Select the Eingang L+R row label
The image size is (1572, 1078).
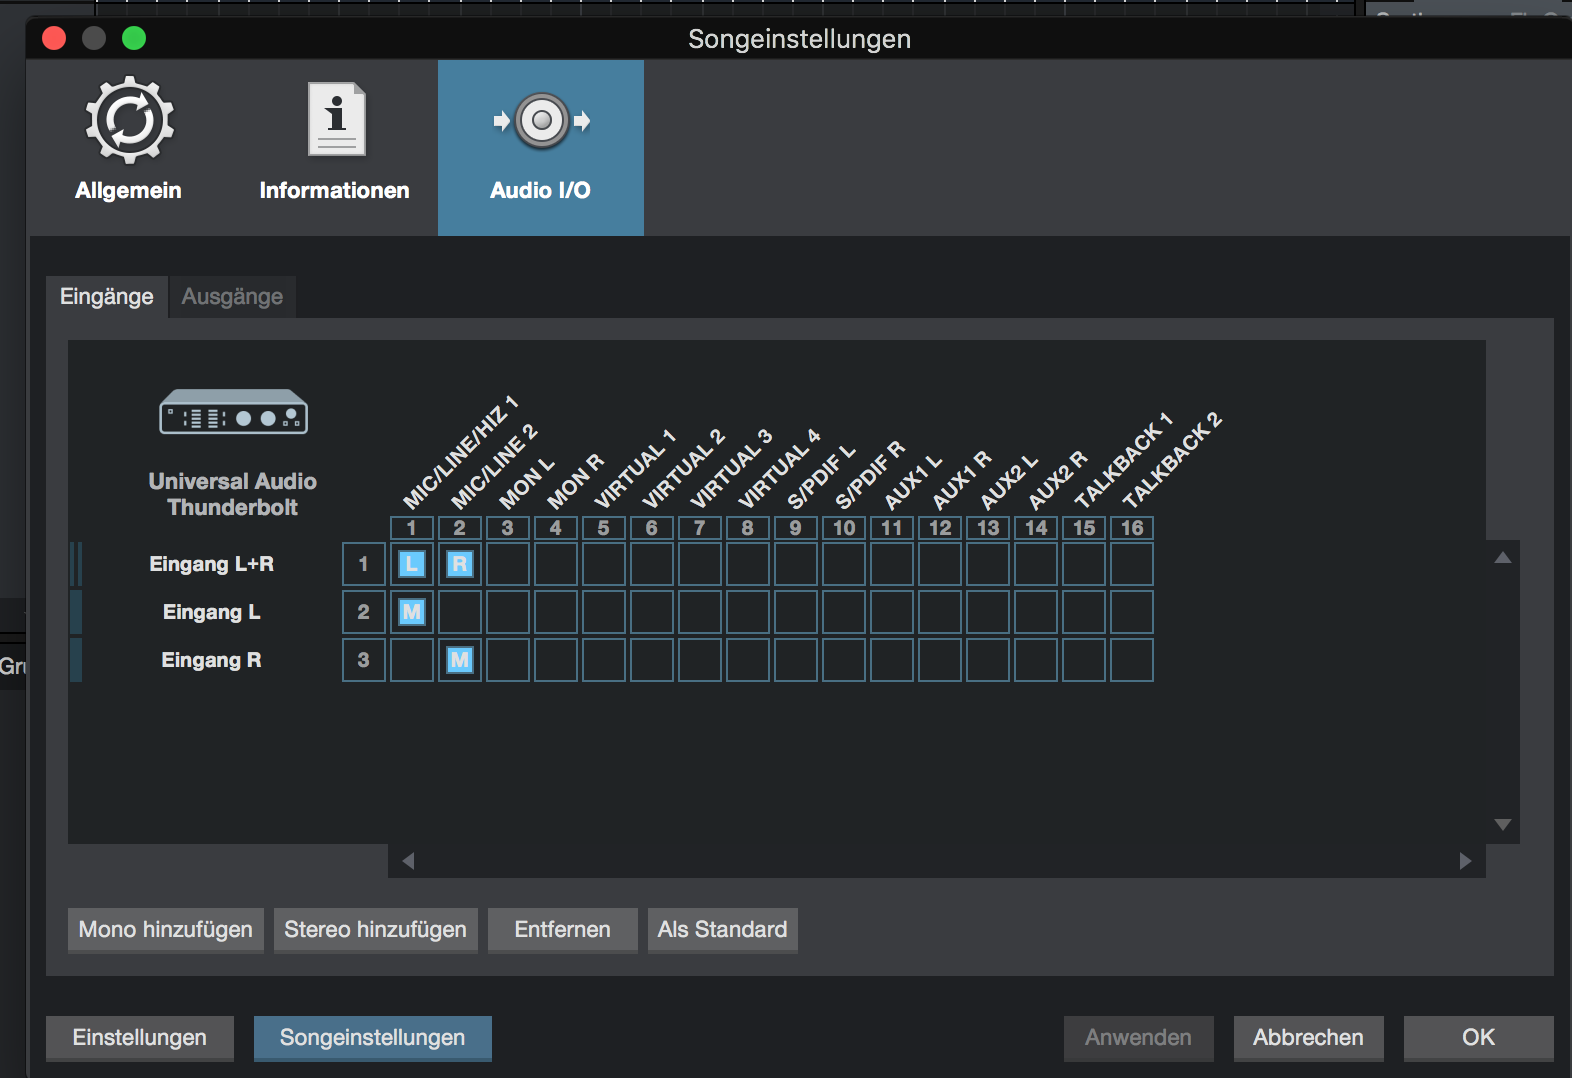click(x=211, y=564)
